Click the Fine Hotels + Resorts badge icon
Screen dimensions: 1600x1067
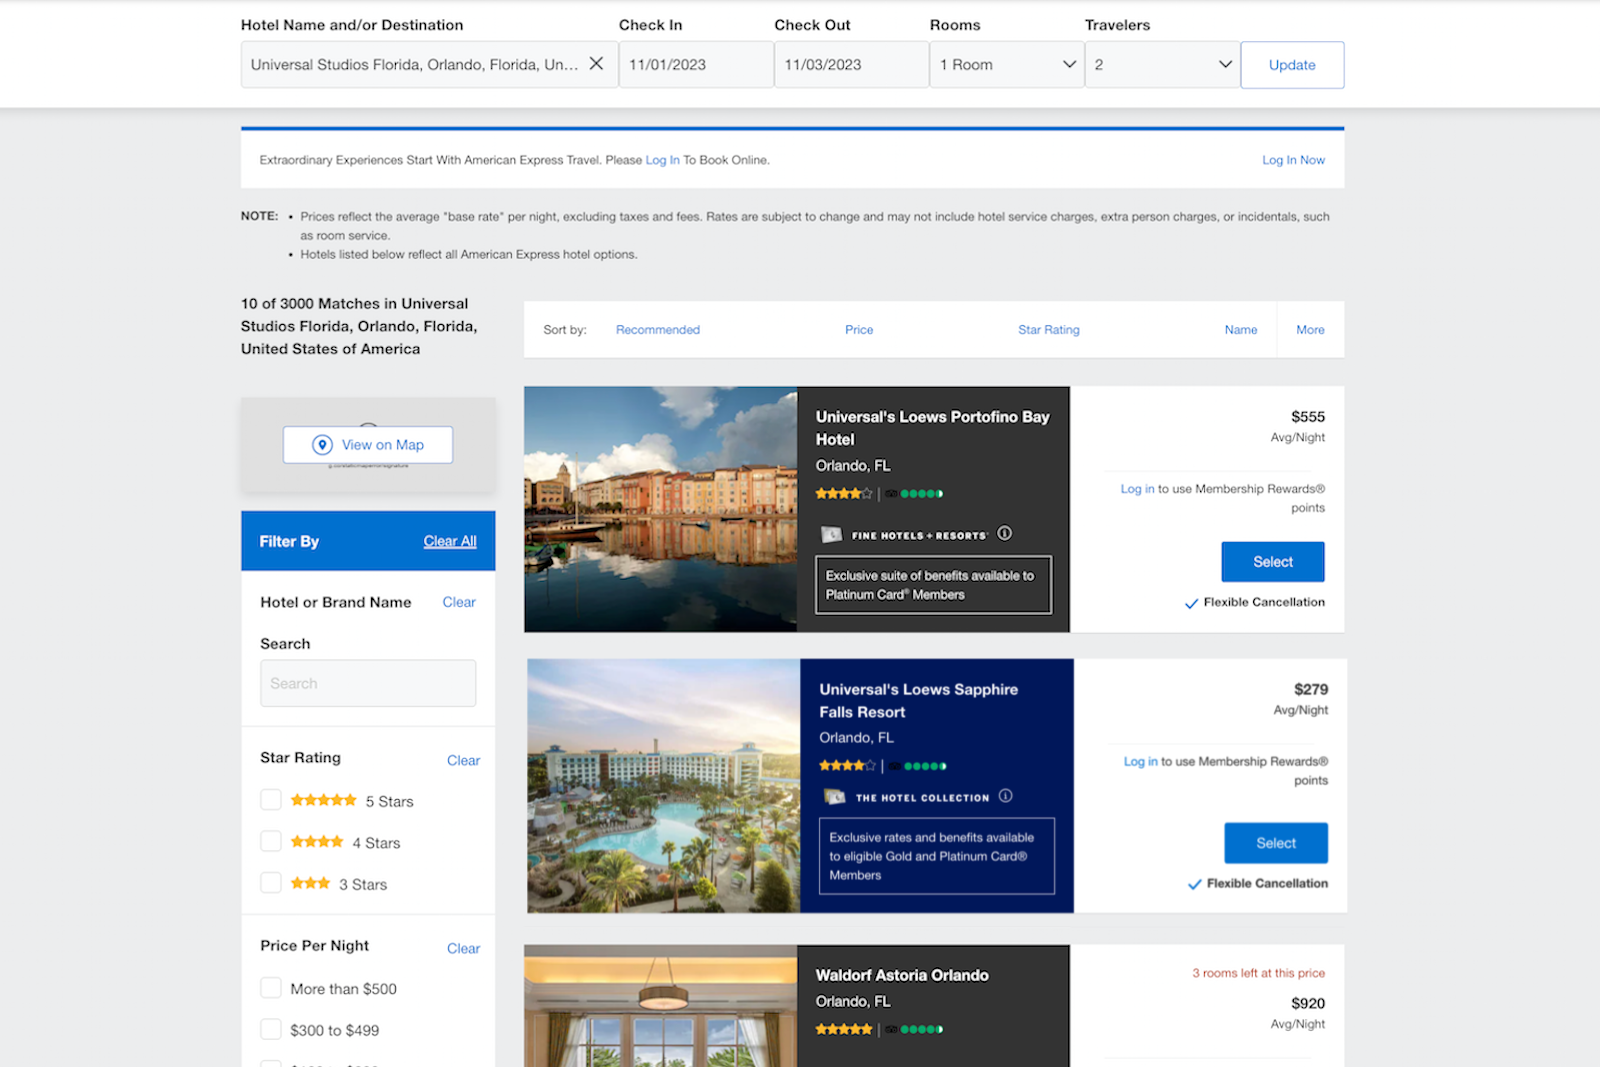pos(832,535)
